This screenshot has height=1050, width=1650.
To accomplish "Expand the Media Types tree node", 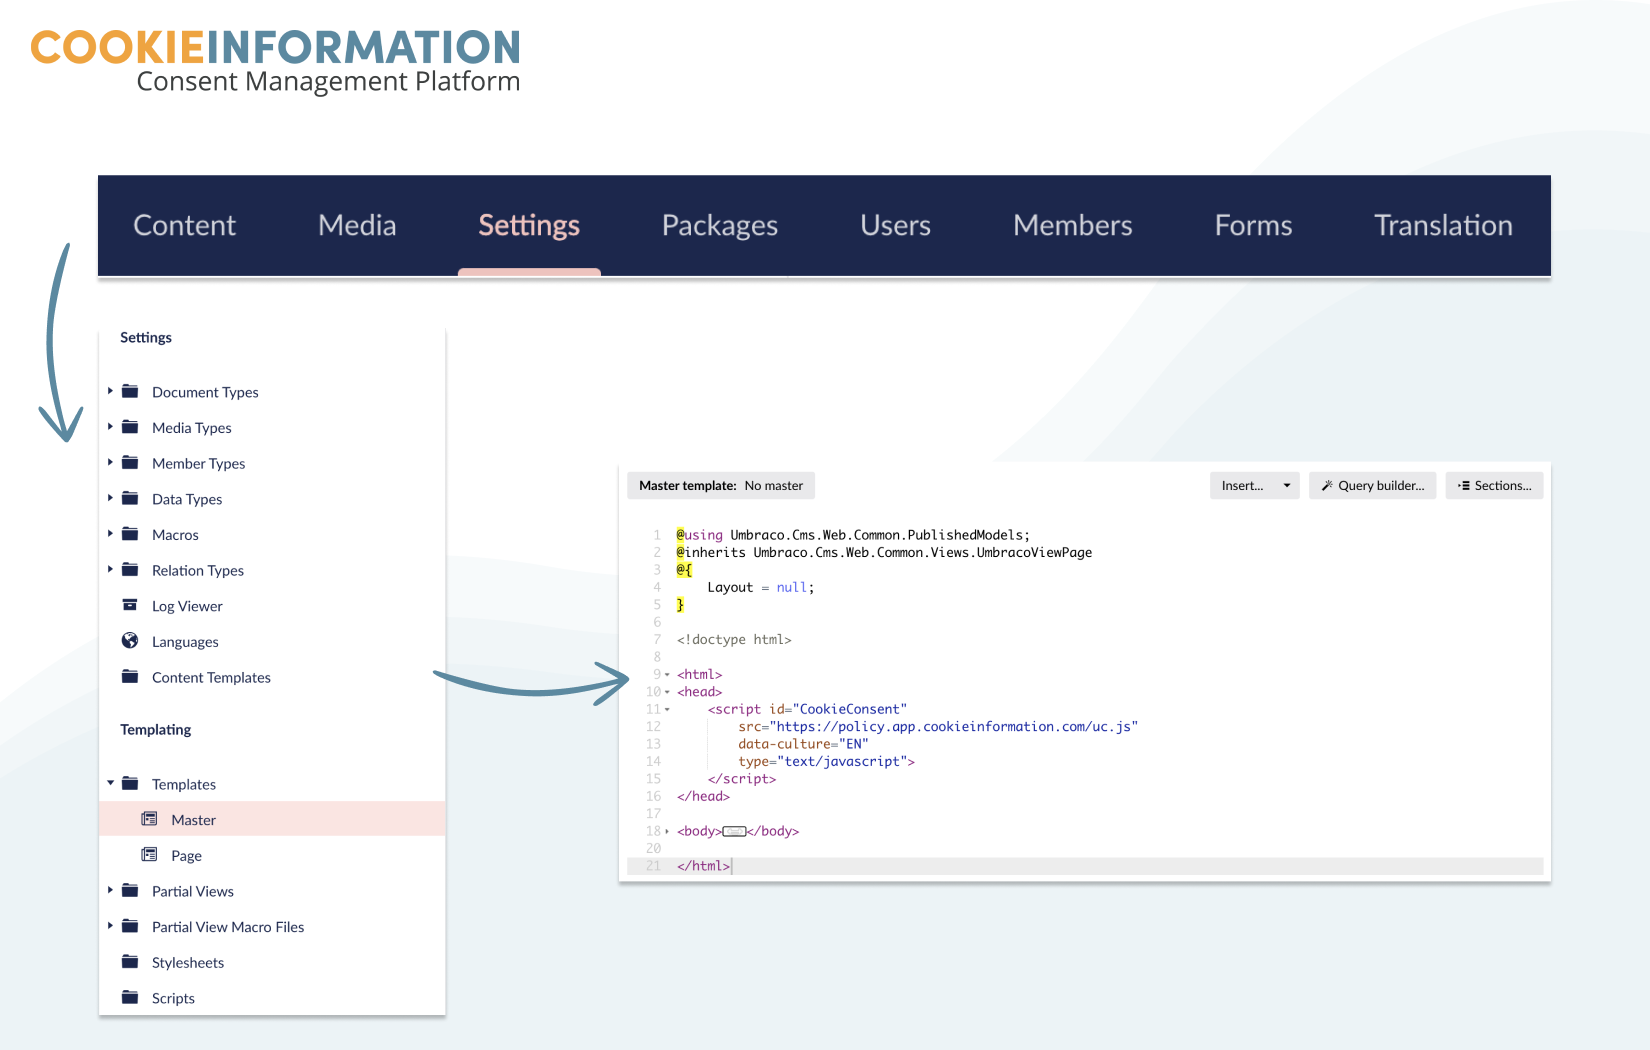I will pyautogui.click(x=110, y=427).
